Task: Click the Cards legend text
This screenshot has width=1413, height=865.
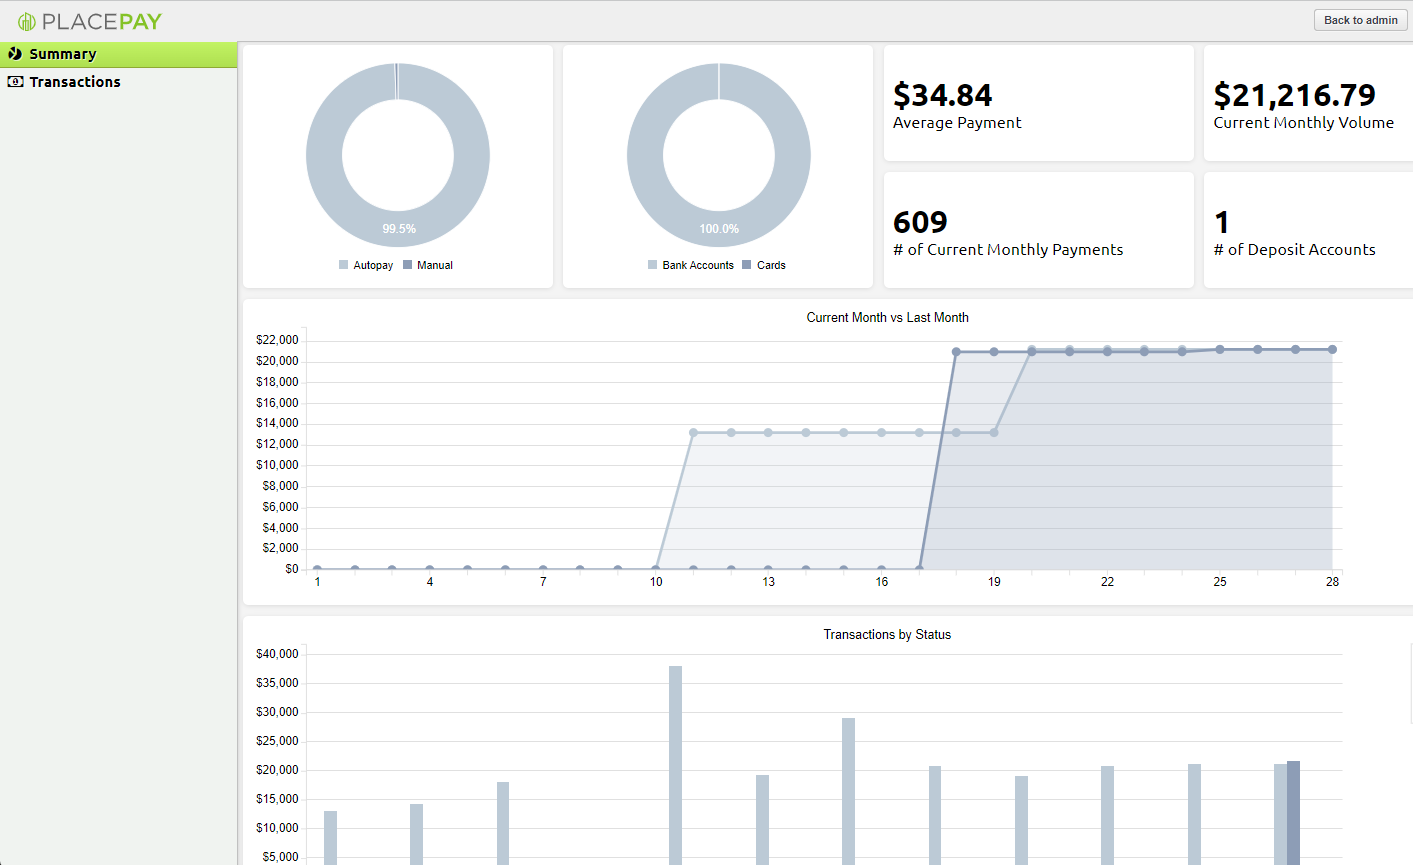Action: pos(771,265)
